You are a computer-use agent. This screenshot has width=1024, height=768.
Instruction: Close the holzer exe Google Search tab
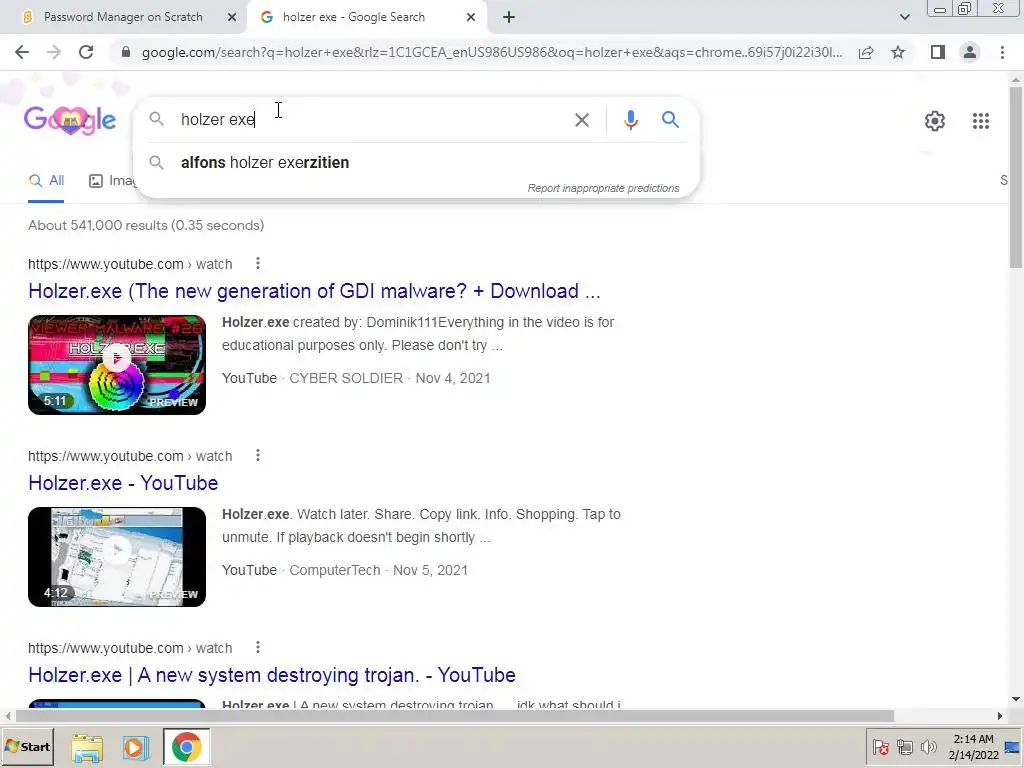click(471, 17)
